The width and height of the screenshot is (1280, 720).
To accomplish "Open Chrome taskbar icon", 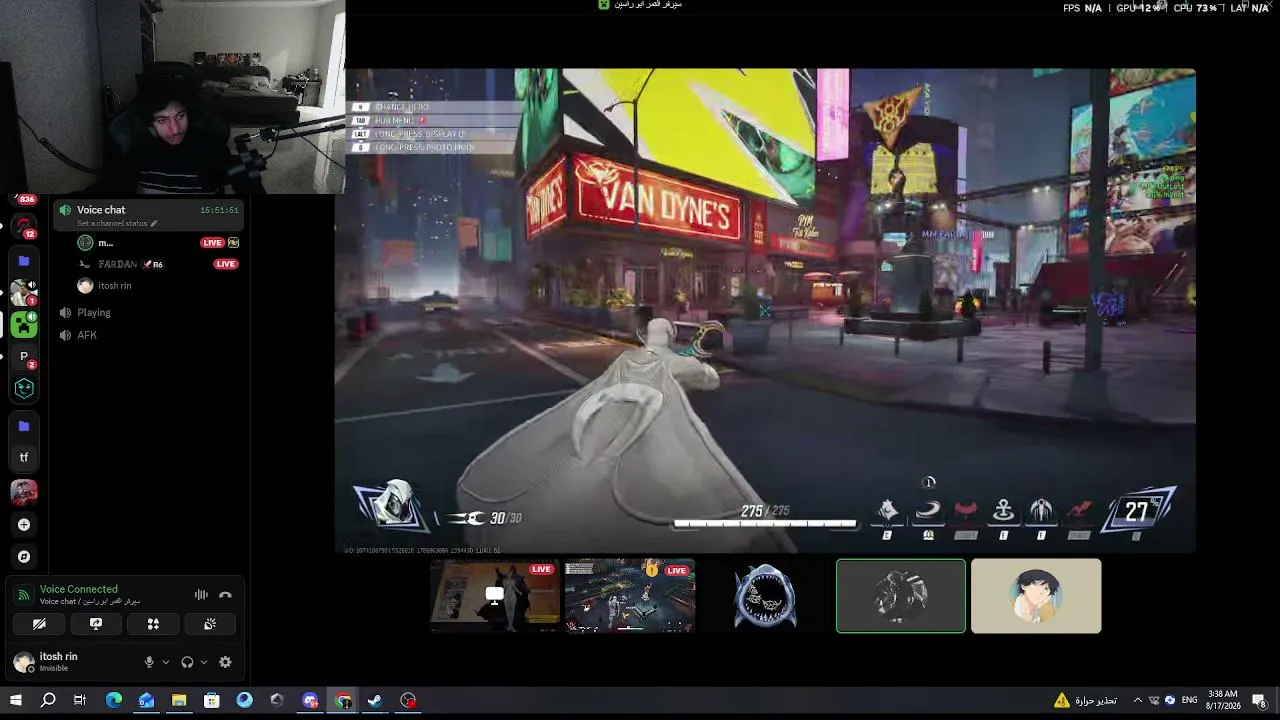I will [343, 700].
